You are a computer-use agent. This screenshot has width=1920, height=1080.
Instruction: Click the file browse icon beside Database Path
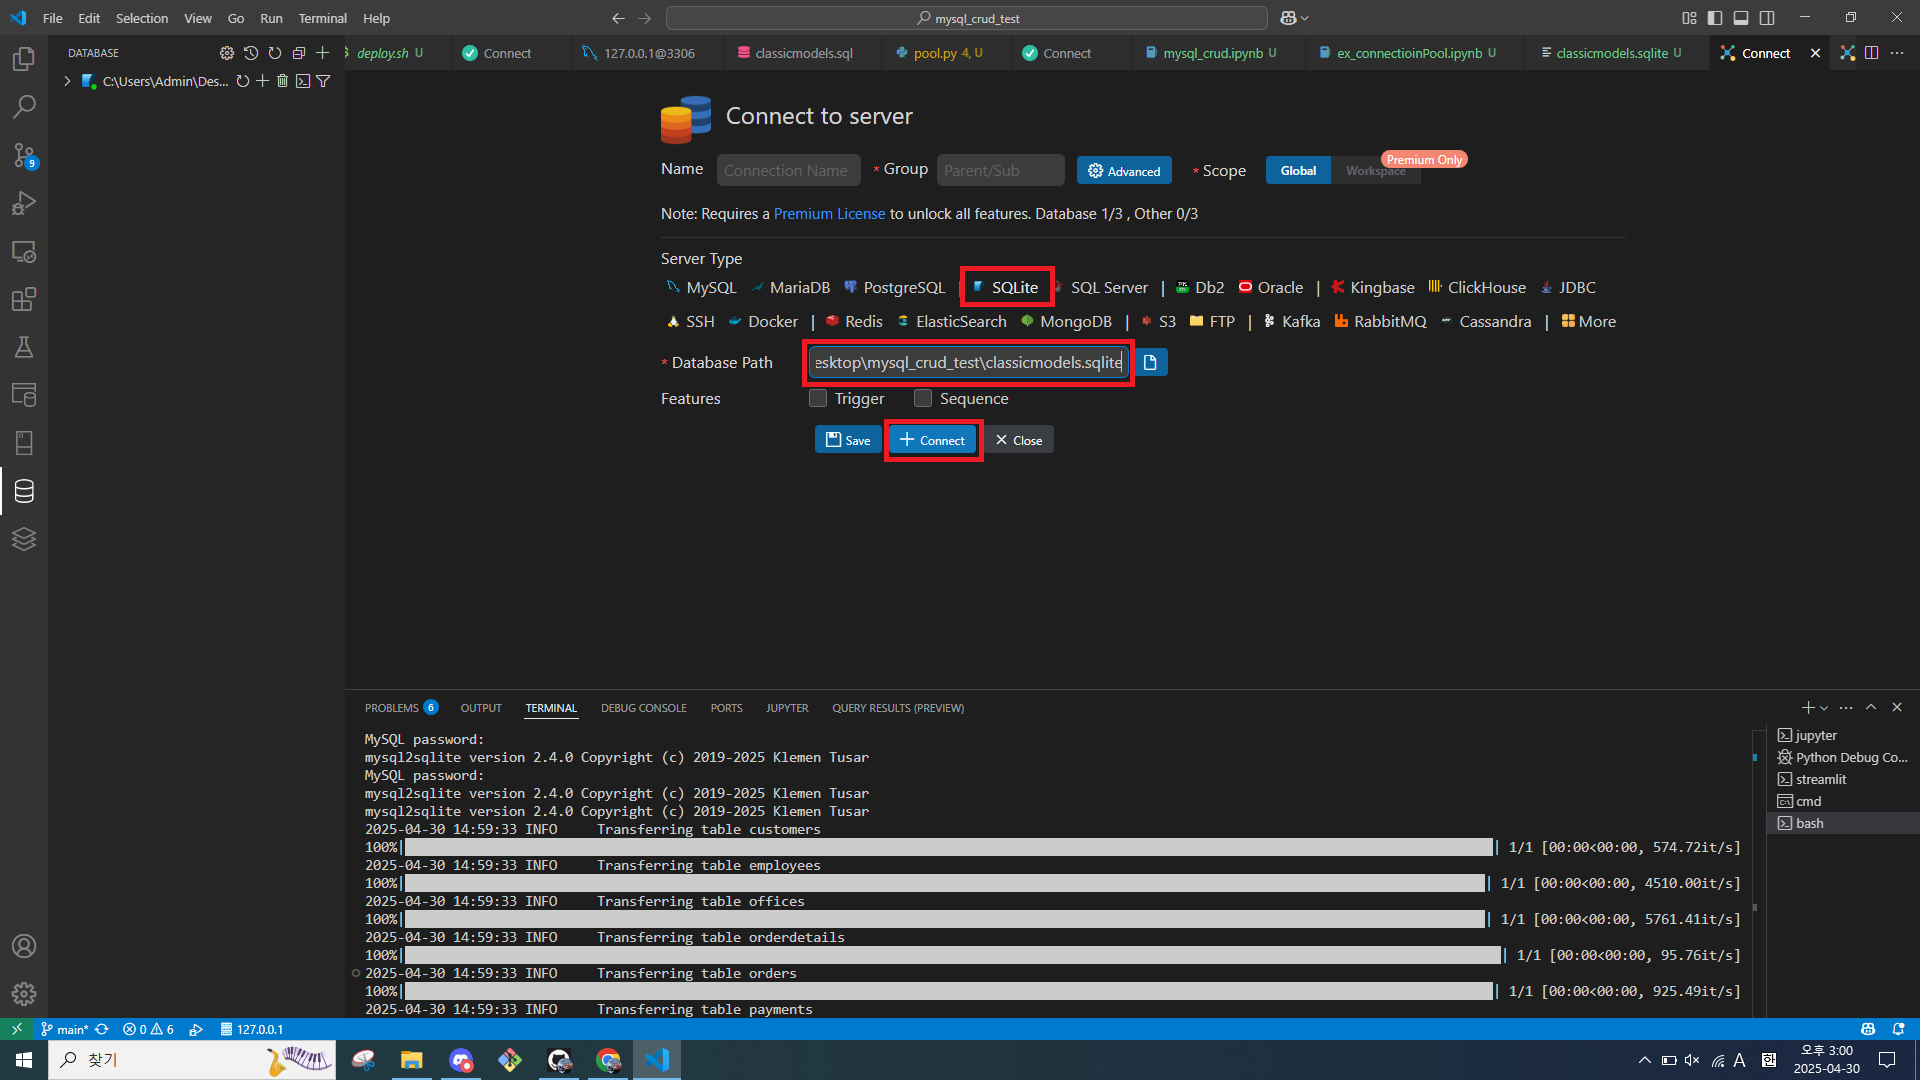[1150, 363]
